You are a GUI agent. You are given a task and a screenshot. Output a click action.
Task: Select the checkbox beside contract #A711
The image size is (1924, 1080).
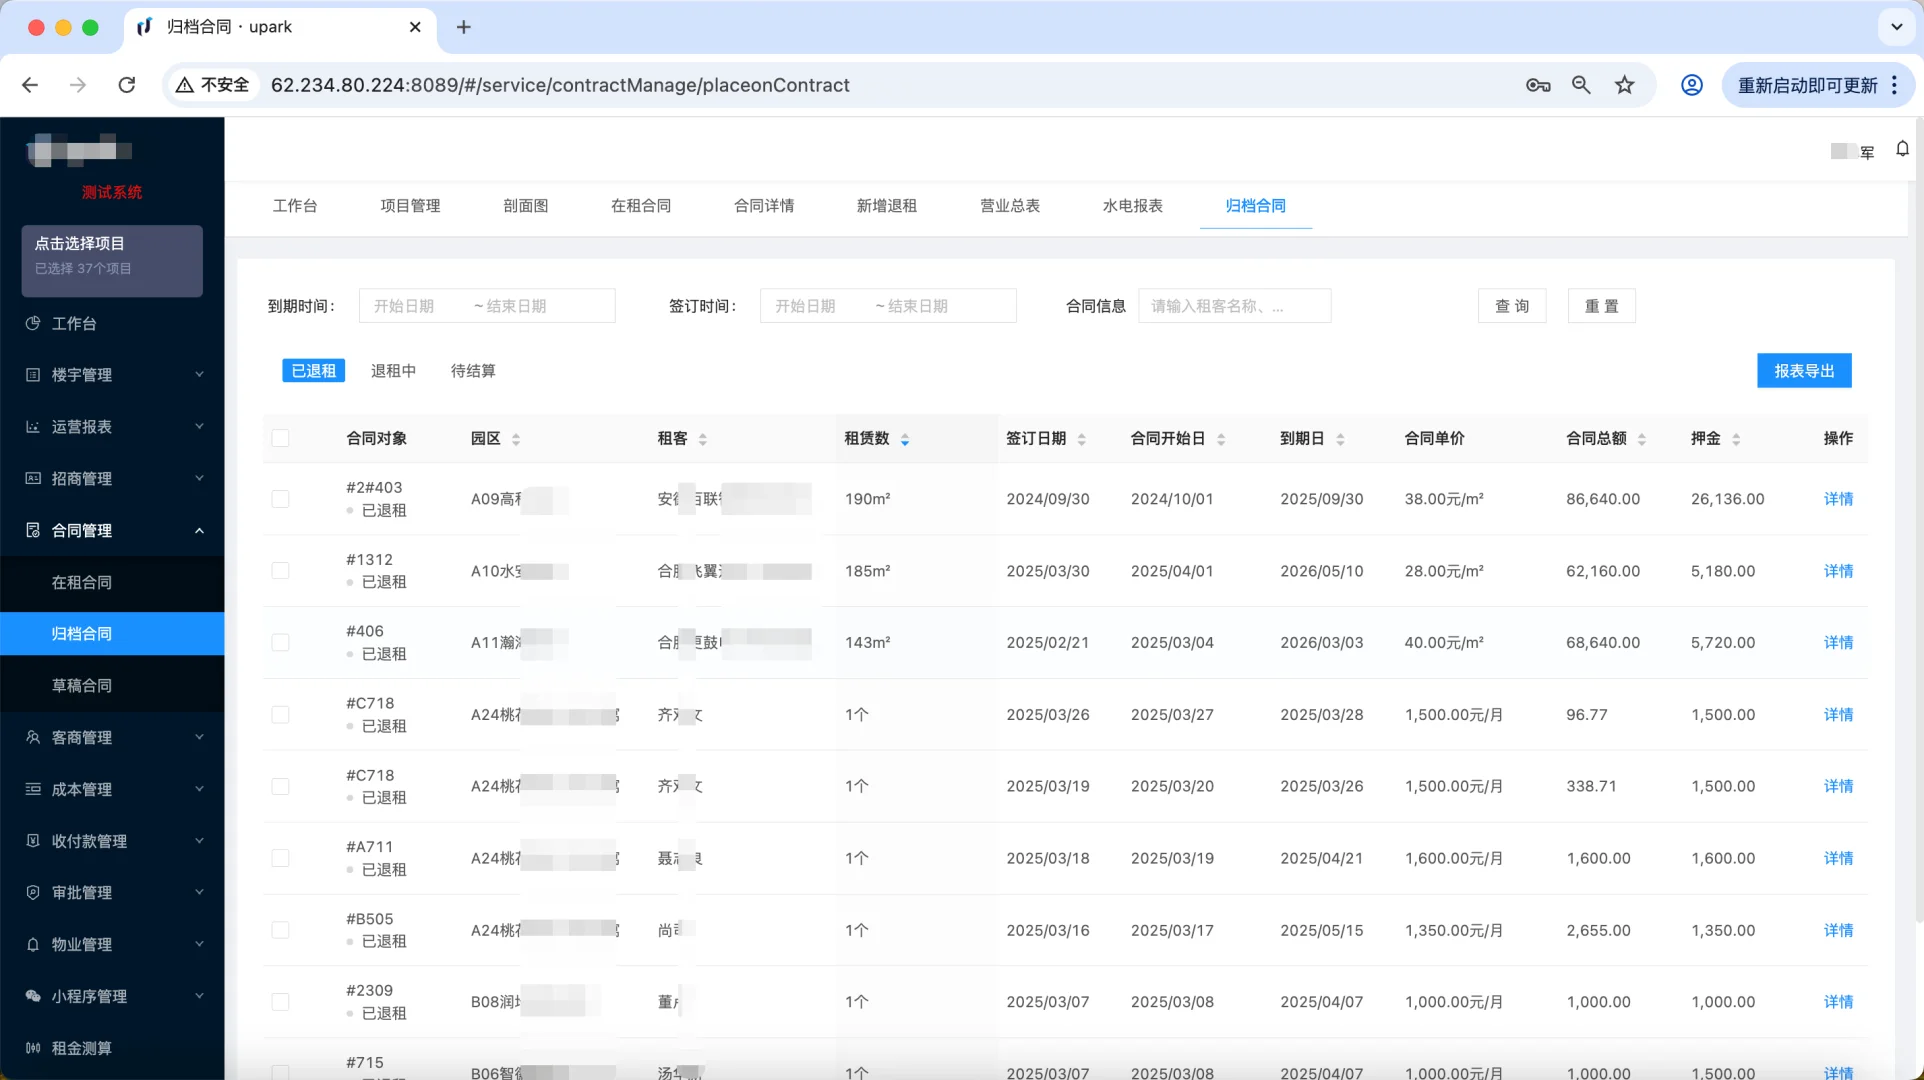pyautogui.click(x=281, y=858)
